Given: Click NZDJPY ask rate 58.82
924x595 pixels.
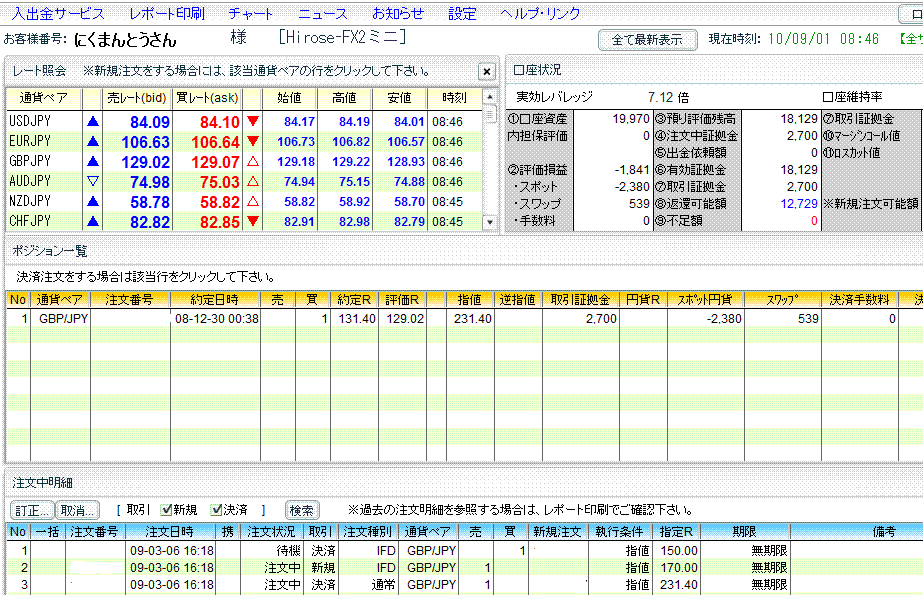Looking at the screenshot, I should click(x=220, y=202).
